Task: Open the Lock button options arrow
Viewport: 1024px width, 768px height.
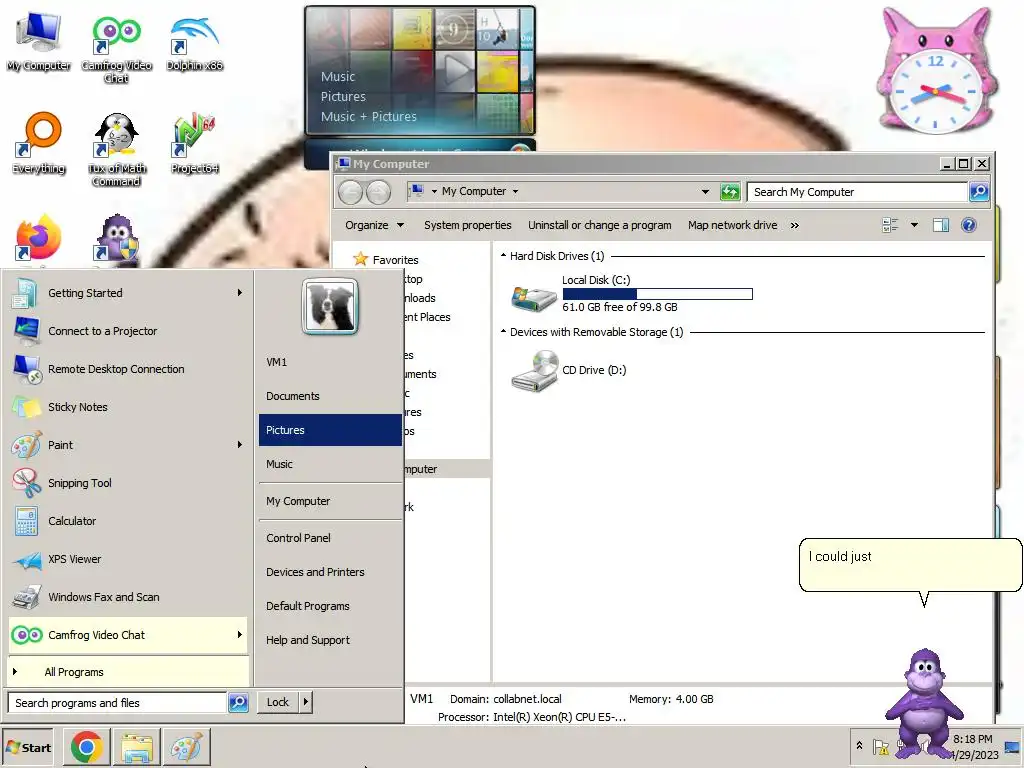Action: tap(305, 702)
